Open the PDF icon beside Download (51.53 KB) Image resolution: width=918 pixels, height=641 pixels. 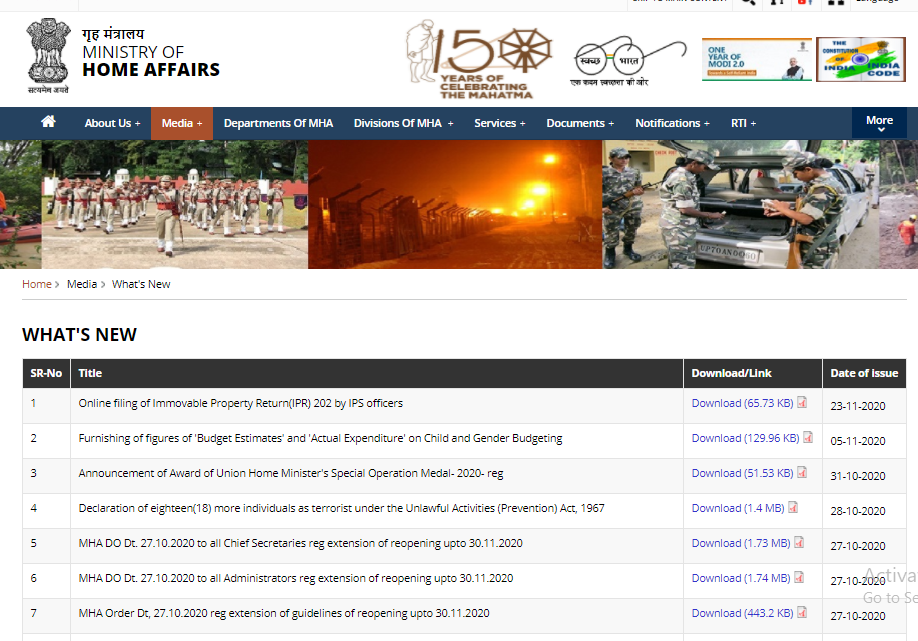pos(802,473)
